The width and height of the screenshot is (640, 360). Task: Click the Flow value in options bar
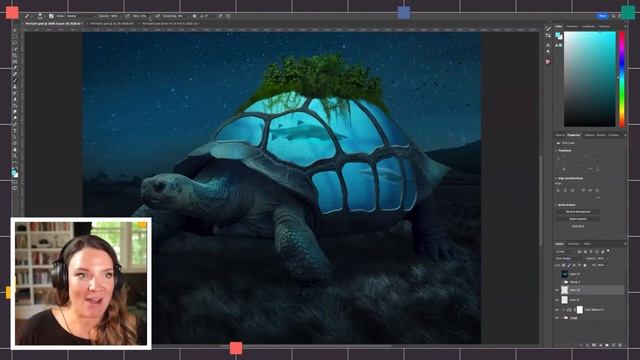click(x=143, y=16)
